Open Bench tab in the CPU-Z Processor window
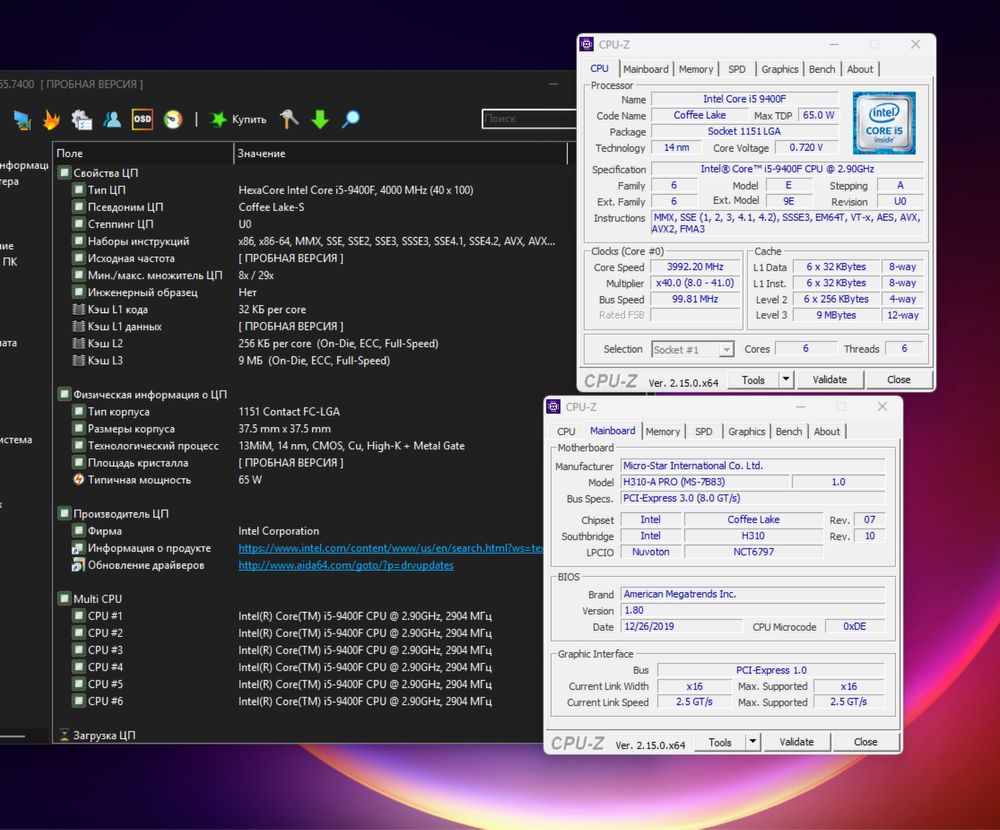 point(822,69)
